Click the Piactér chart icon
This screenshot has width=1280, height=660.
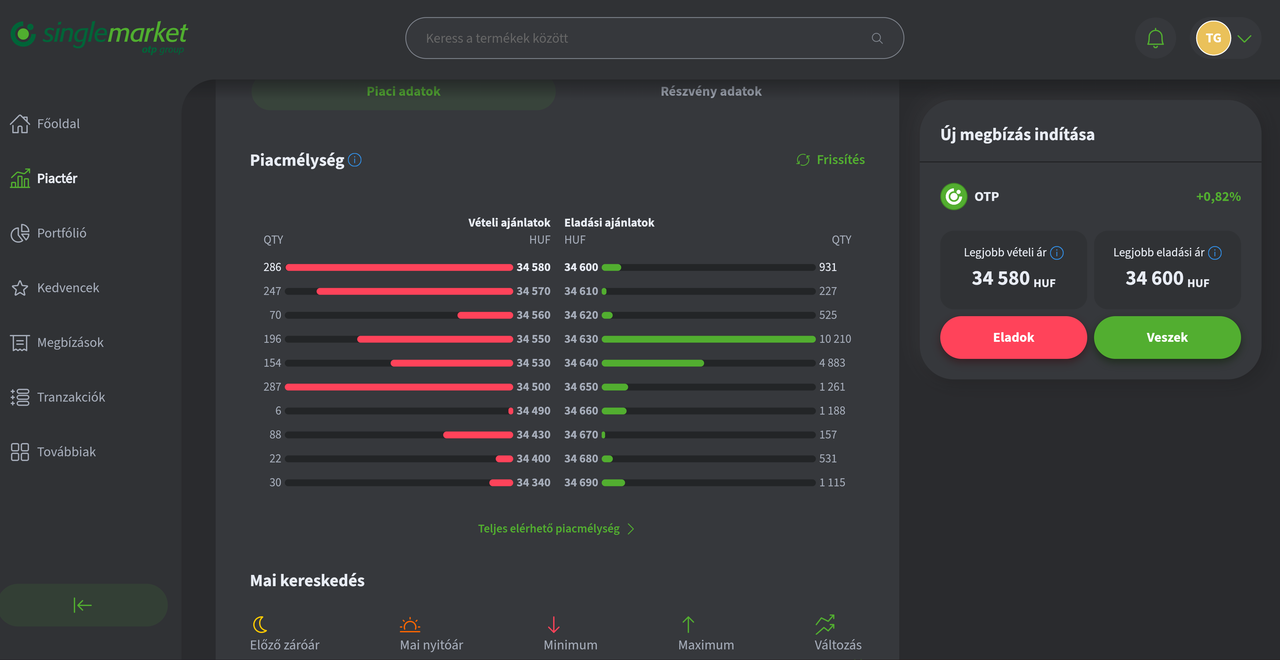pyautogui.click(x=20, y=178)
